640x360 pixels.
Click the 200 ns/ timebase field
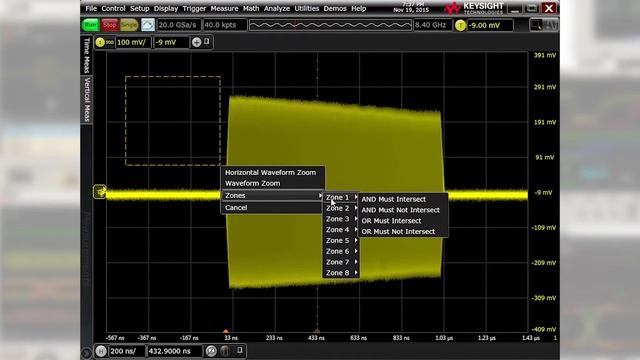(x=127, y=351)
